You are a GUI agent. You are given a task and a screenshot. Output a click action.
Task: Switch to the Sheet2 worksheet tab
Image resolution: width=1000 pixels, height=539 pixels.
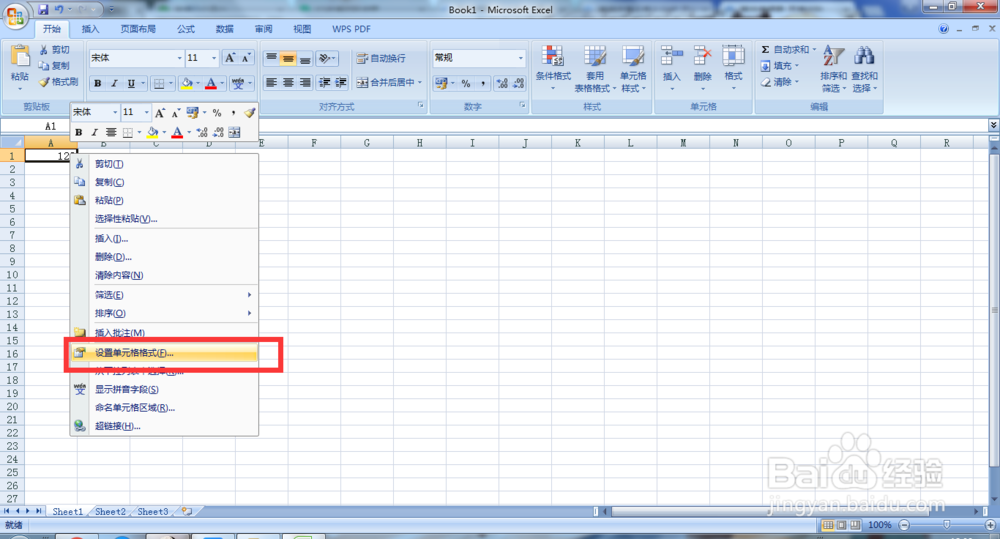(x=110, y=512)
